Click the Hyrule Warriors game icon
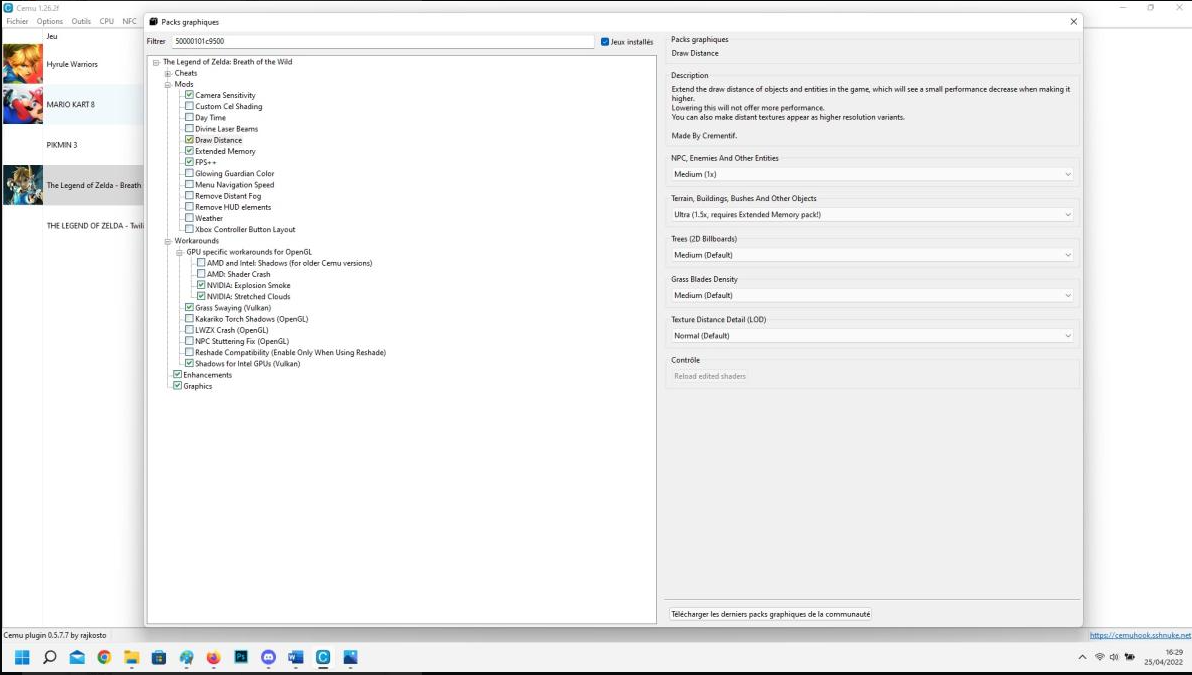 pyautogui.click(x=22, y=64)
